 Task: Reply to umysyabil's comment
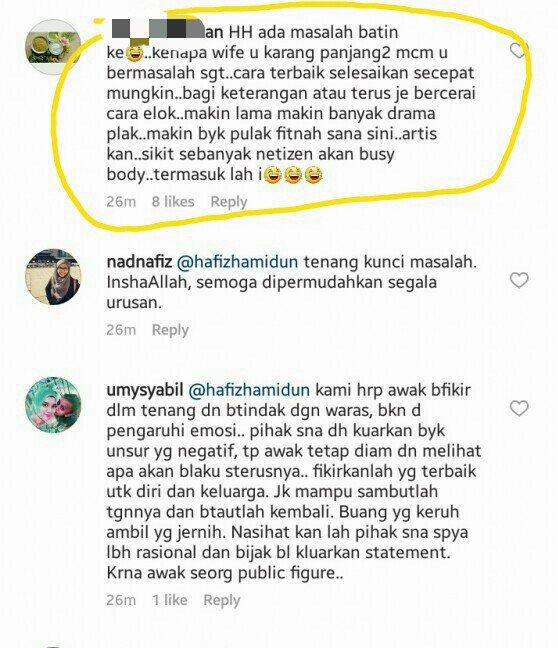click(222, 600)
